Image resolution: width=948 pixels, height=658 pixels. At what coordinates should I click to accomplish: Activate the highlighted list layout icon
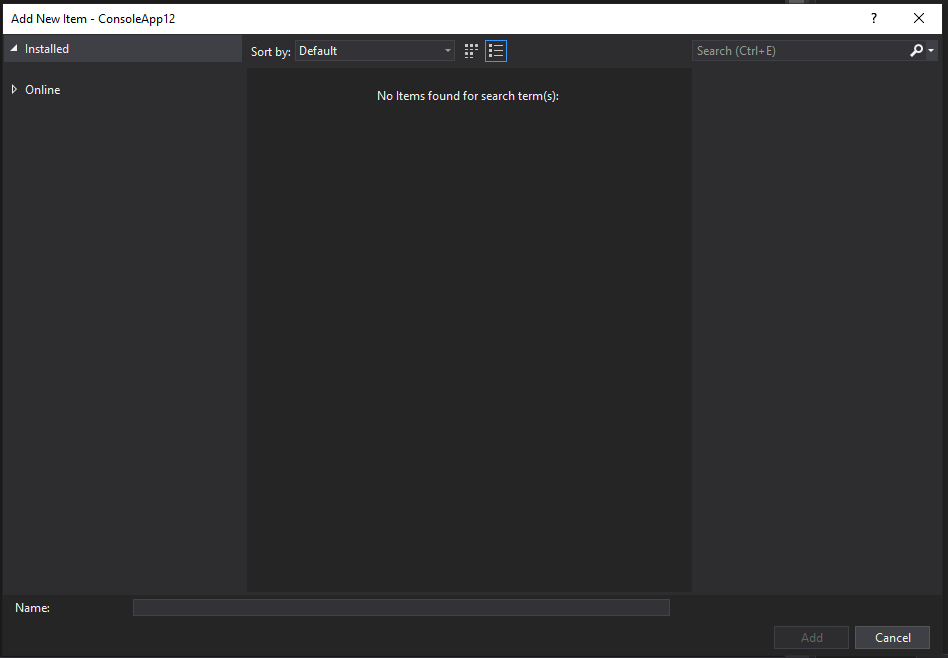(x=495, y=50)
